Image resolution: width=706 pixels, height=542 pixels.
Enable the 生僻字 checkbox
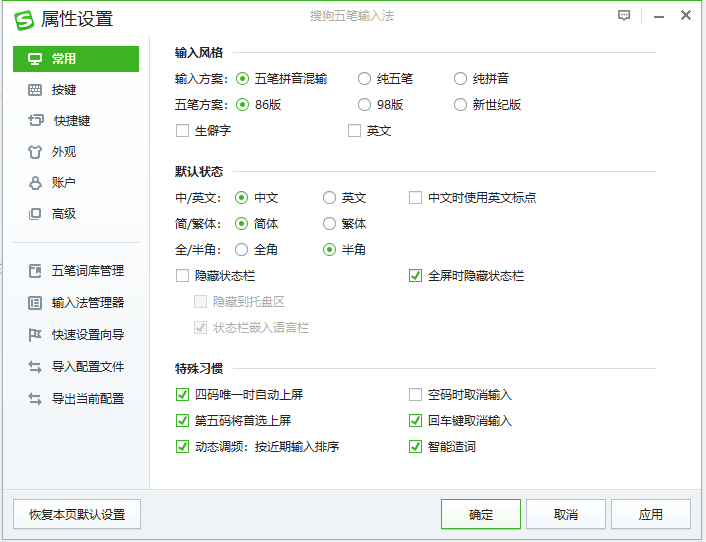[182, 131]
